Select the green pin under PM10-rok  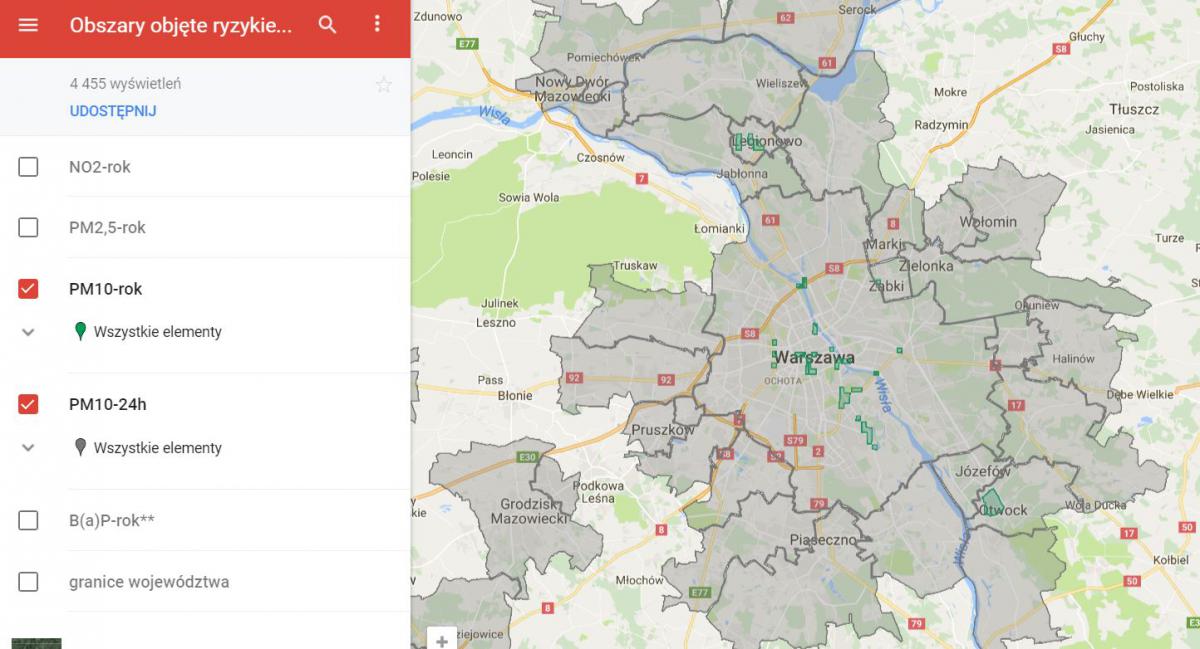pos(80,331)
